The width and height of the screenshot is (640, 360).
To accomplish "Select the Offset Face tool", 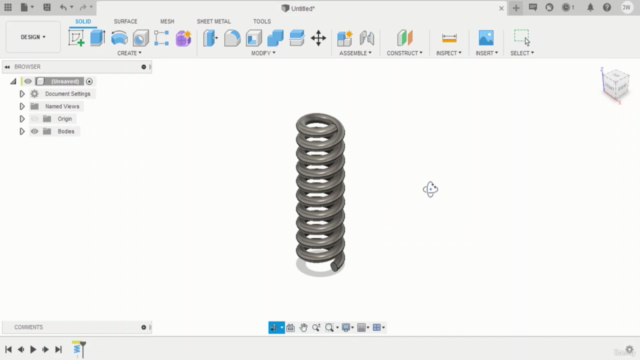I will (297, 38).
